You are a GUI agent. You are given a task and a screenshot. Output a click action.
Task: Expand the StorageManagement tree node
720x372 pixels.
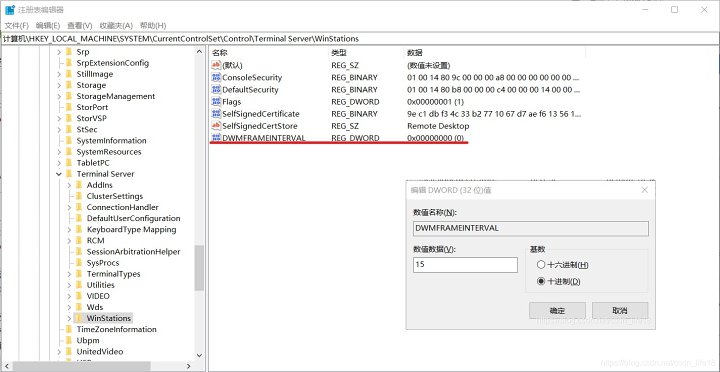(59, 96)
